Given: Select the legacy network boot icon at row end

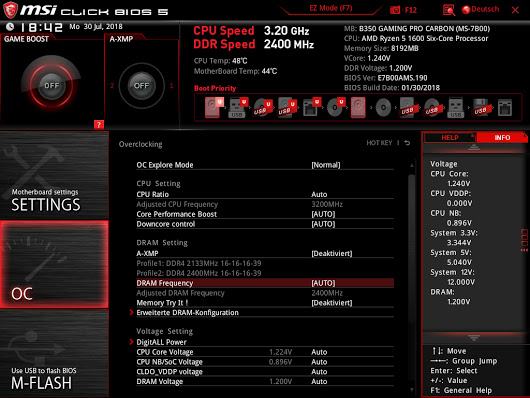Looking at the screenshot, I should [x=505, y=108].
